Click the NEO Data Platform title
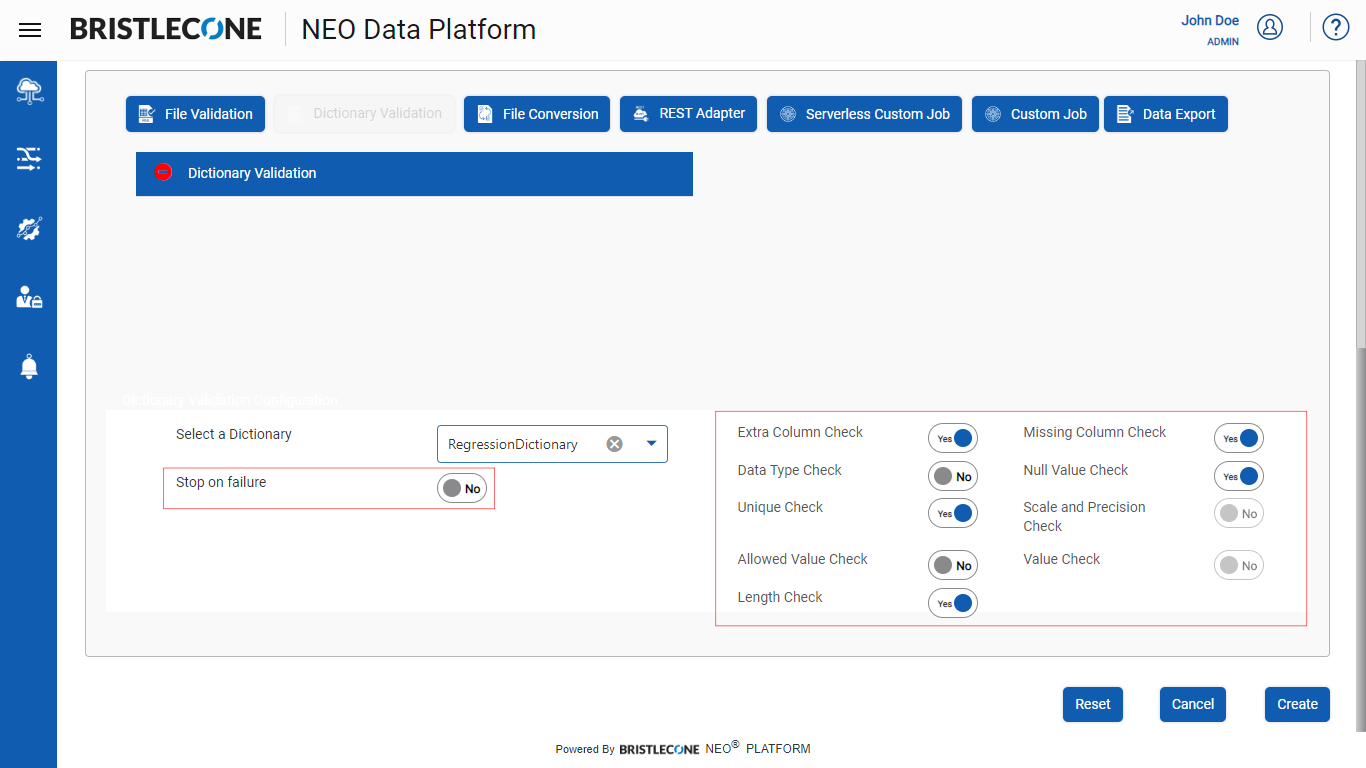 point(419,30)
